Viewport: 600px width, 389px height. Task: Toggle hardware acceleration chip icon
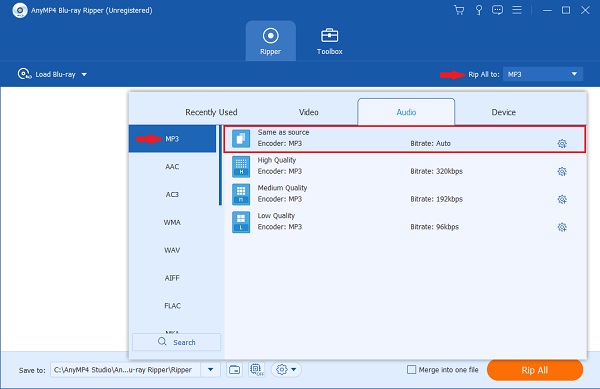click(x=256, y=369)
